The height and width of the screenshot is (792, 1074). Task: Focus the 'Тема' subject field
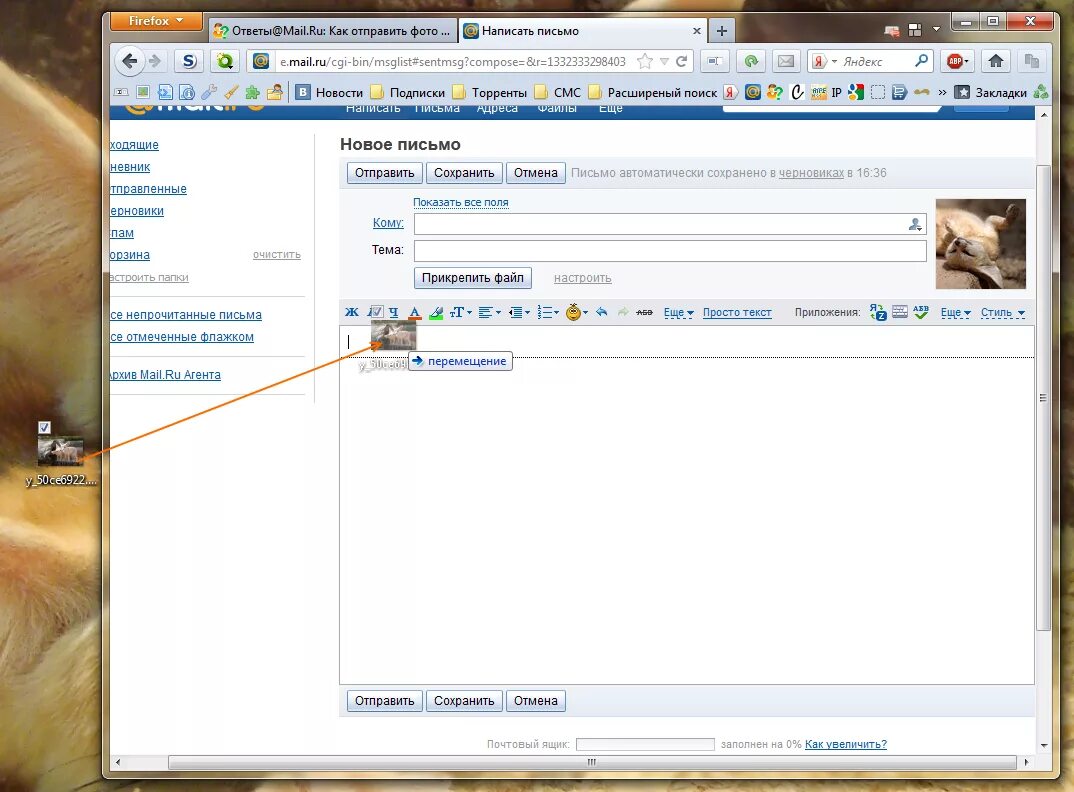670,251
